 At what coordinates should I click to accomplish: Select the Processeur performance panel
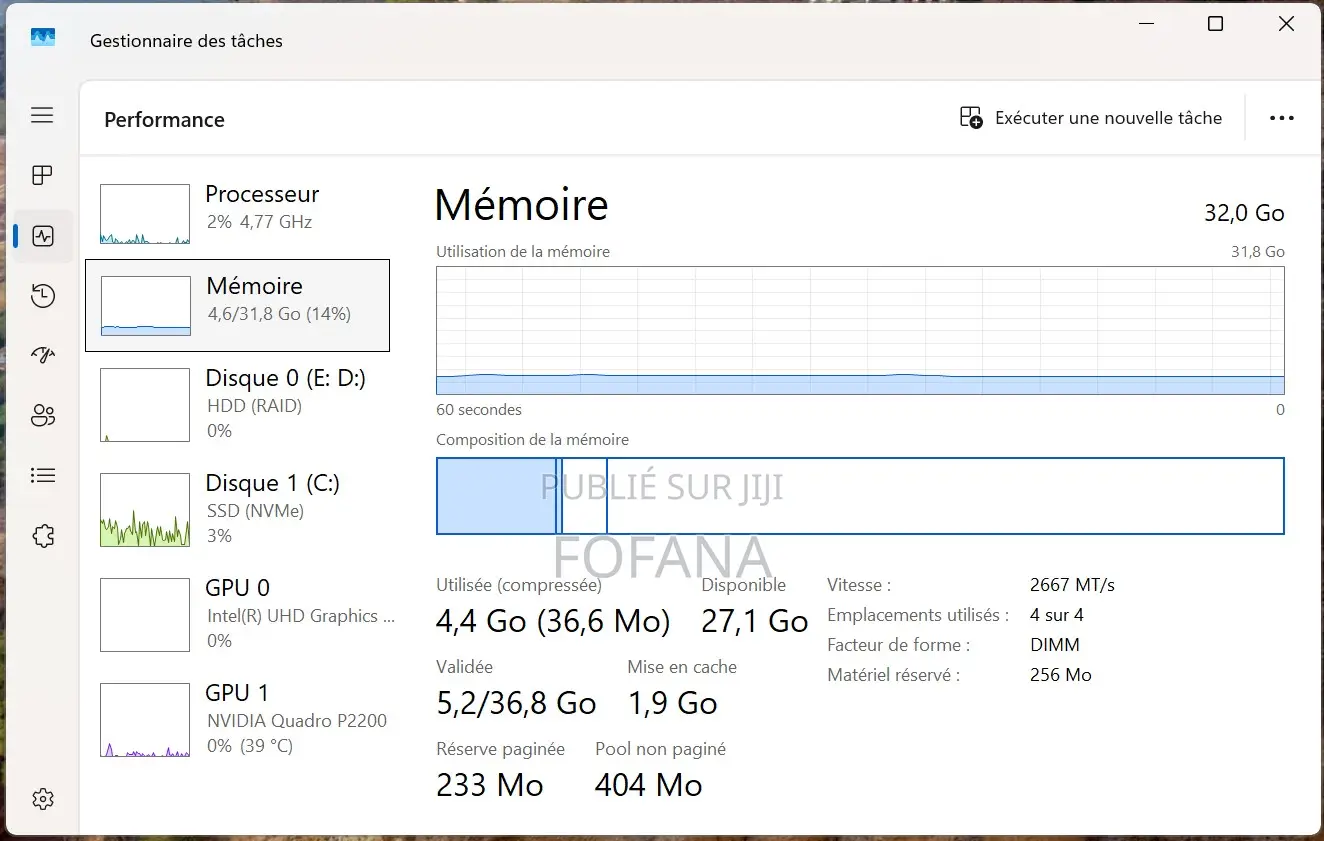point(237,213)
